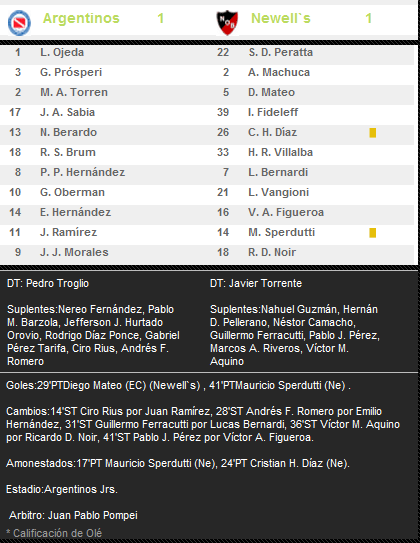Click the Argentinos Juniors team crest
Viewport: 420px width, 543px height.
coord(19,23)
